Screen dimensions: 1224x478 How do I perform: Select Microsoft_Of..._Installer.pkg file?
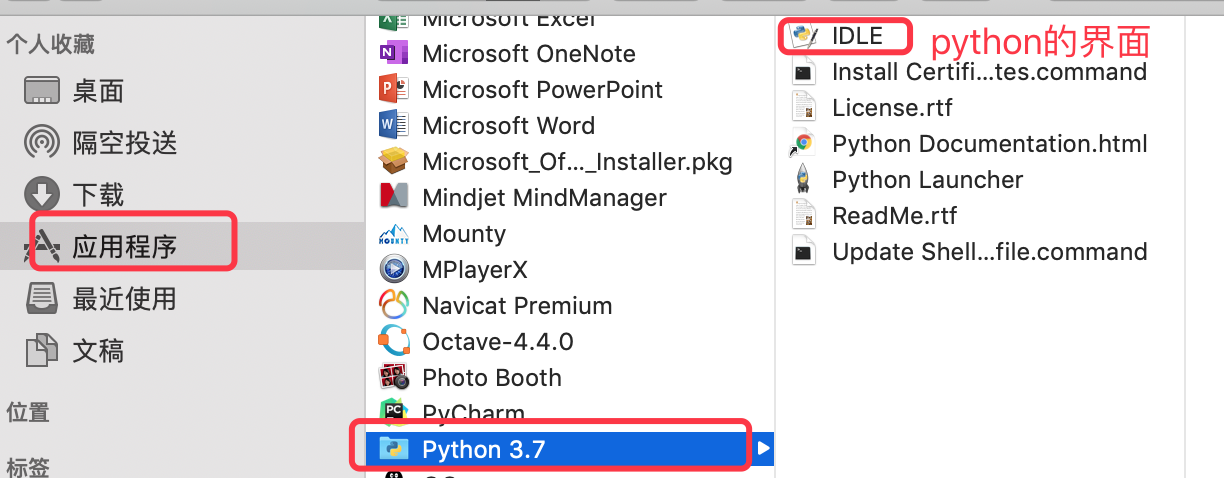point(578,162)
